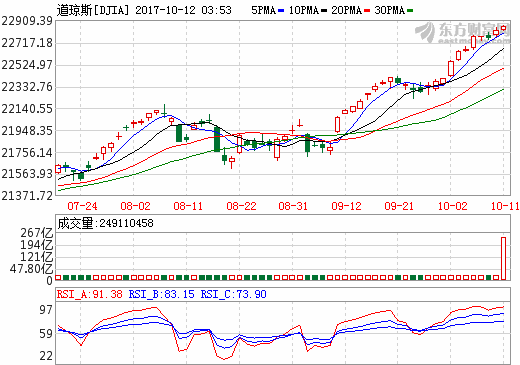Click the 08-02 date label
The height and width of the screenshot is (365, 520).
[135, 206]
